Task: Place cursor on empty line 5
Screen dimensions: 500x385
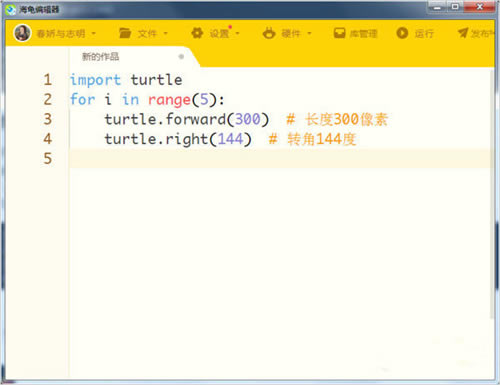Action: coord(280,158)
